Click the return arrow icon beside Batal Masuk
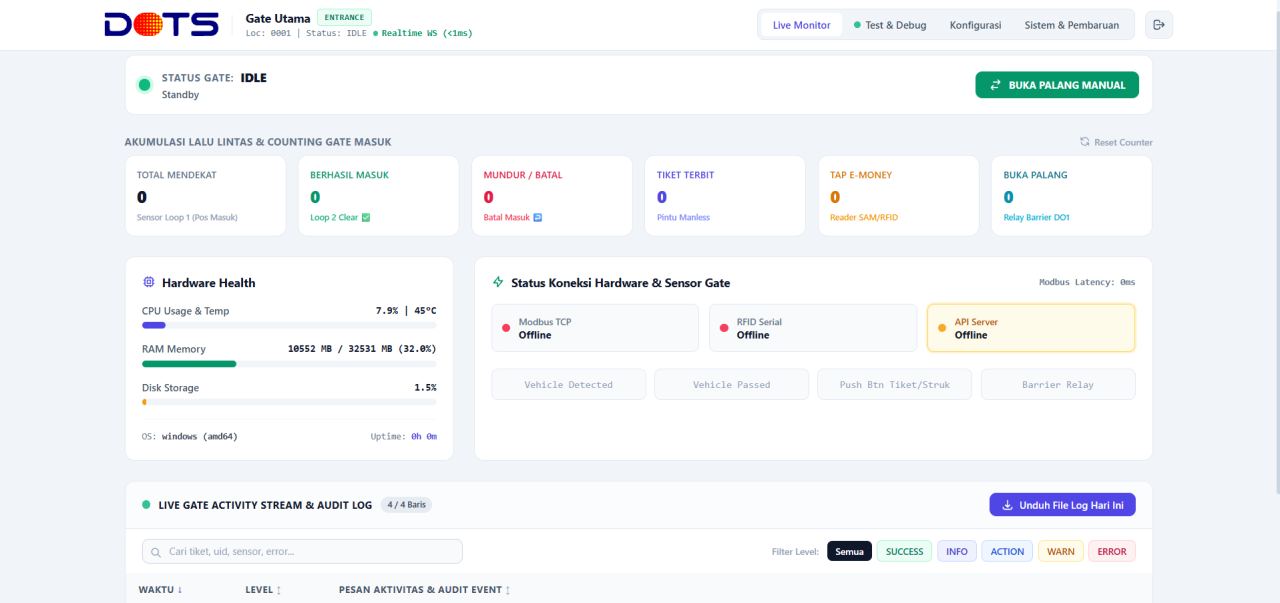Viewport: 1280px width, 603px height. 538,217
